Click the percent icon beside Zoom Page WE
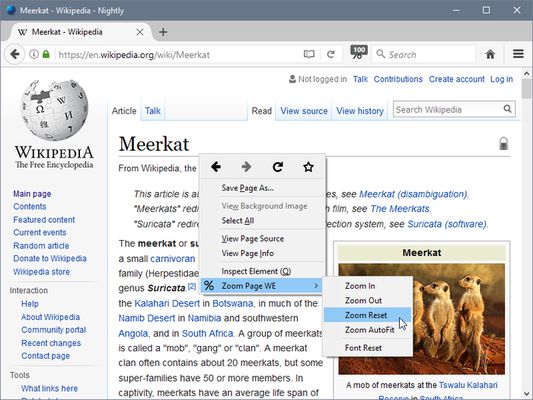Screen dimensions: 533x400 click(x=209, y=286)
